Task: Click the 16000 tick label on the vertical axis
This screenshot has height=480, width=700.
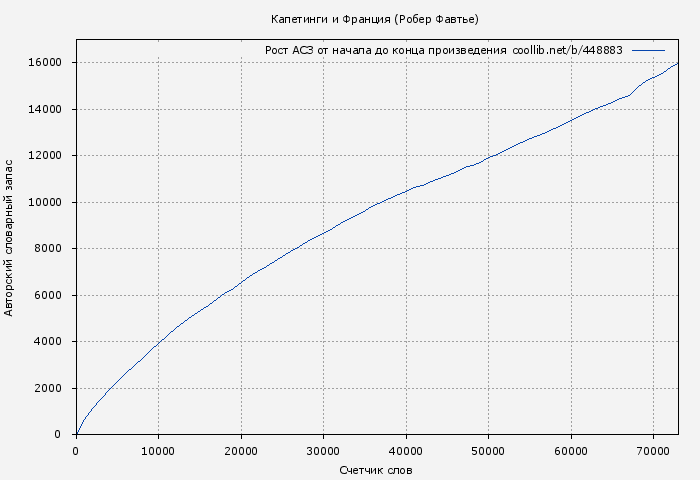Action: (x=46, y=63)
